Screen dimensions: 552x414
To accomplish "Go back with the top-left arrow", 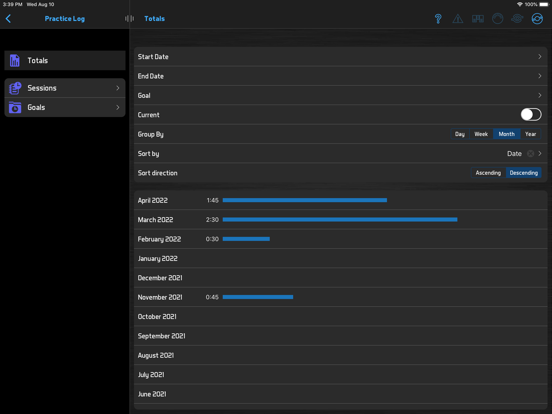I will 8,19.
